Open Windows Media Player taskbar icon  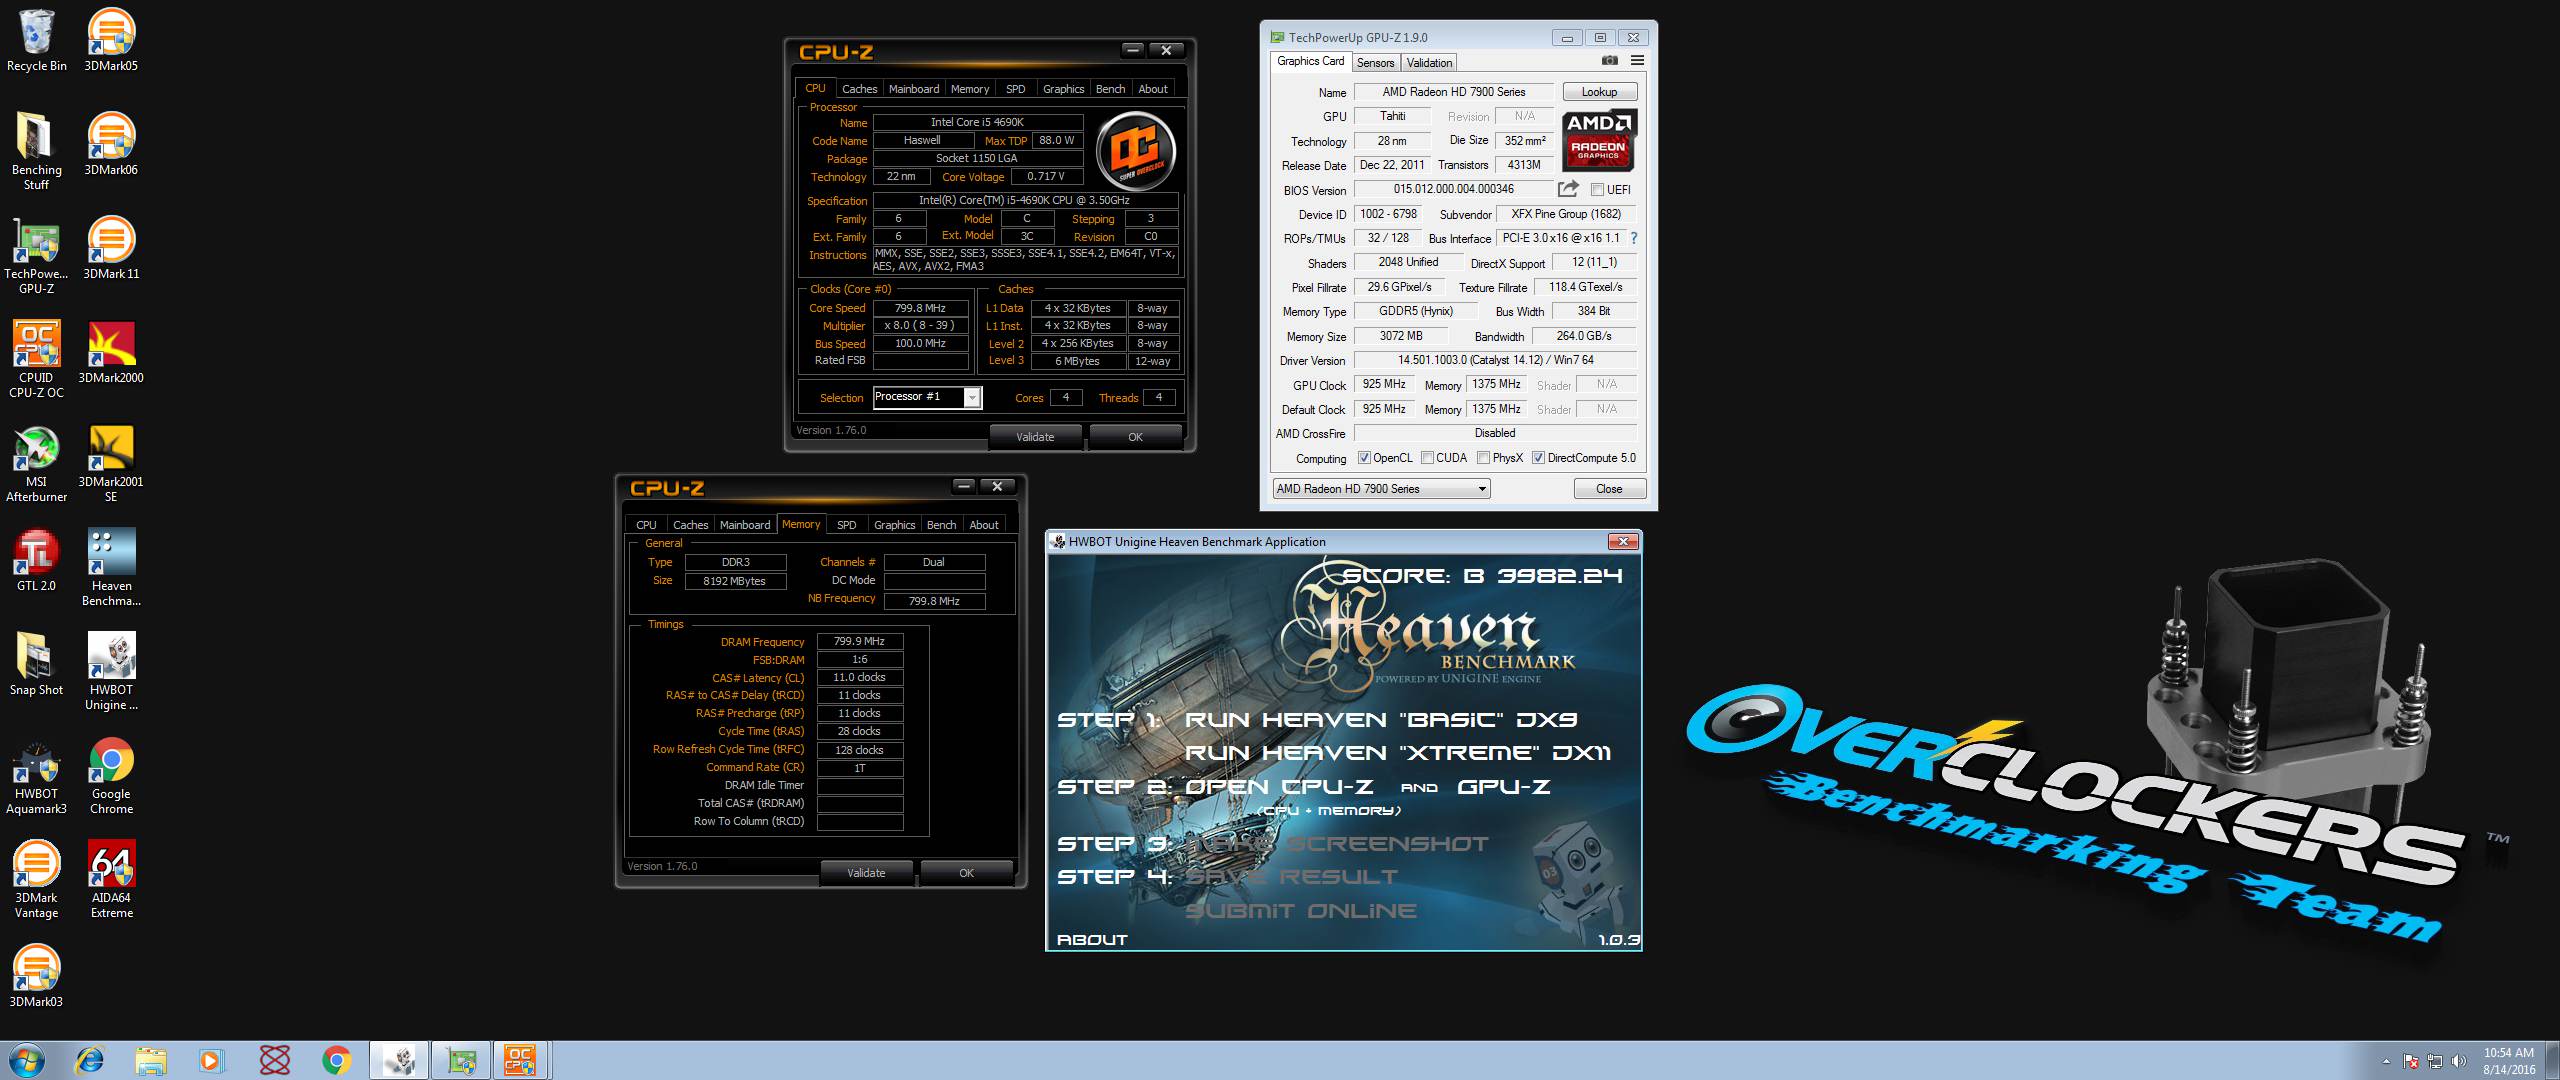click(x=212, y=1060)
